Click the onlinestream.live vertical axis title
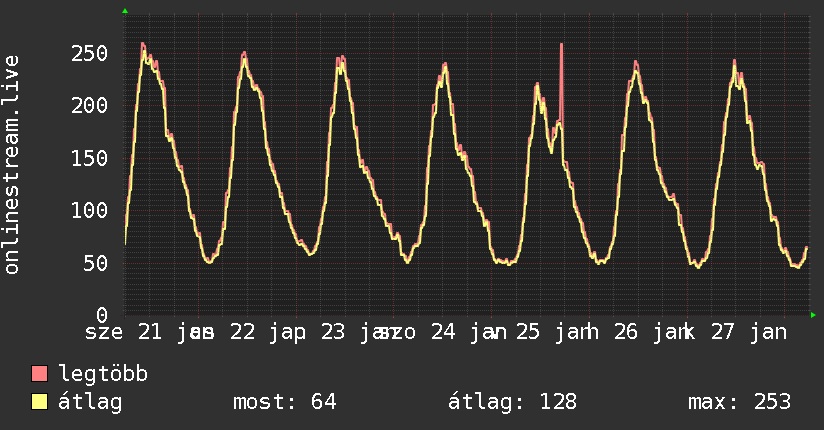Screen dimensions: 824x430 [12, 165]
